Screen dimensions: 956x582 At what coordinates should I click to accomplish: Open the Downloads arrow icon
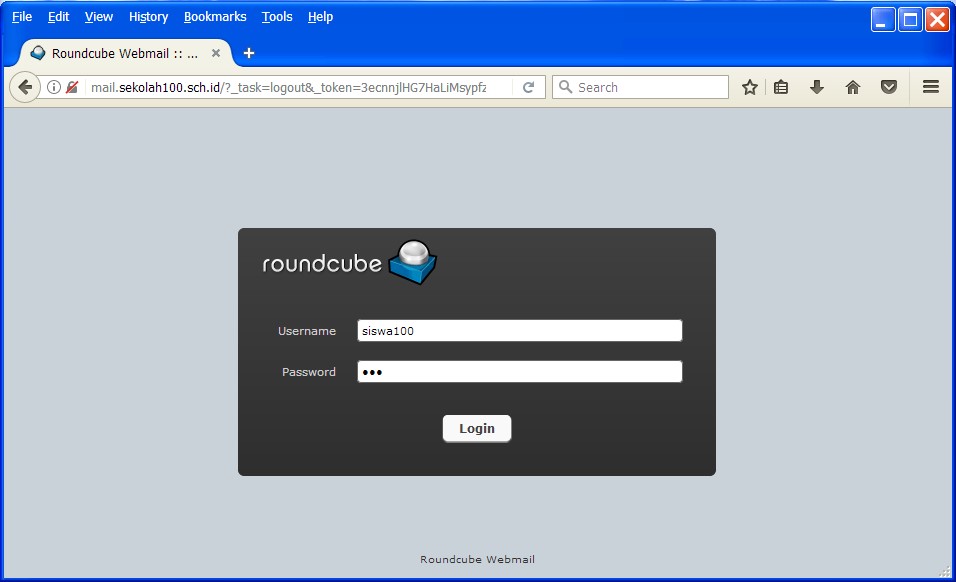[x=817, y=87]
